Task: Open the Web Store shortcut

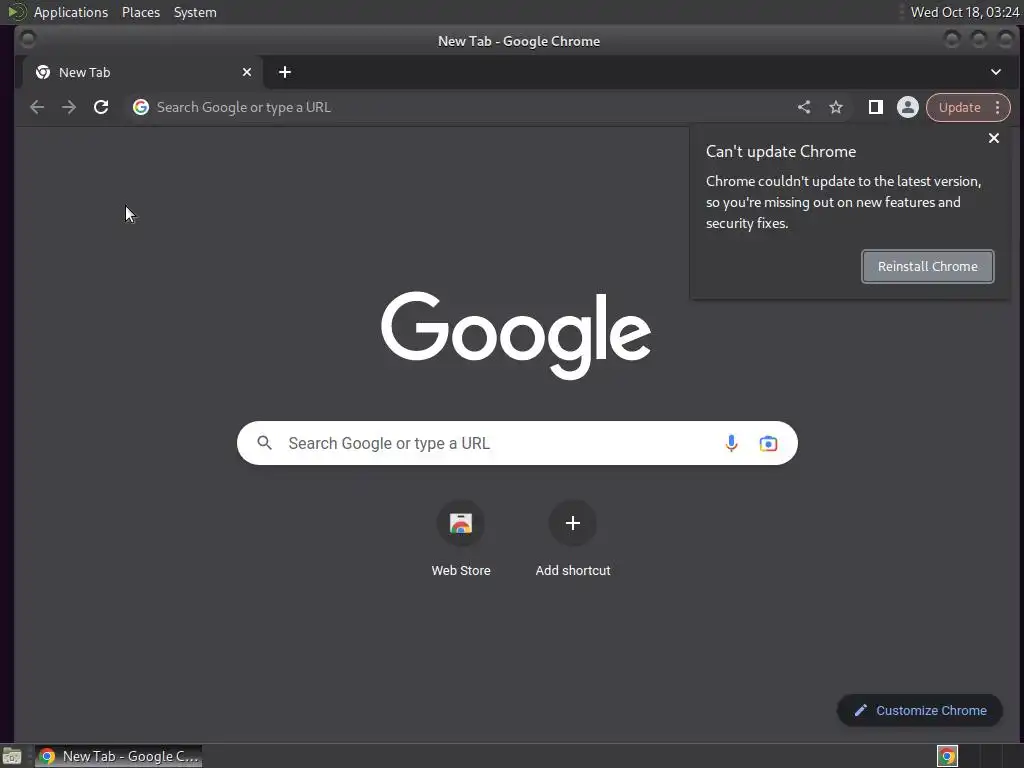Action: point(461,539)
